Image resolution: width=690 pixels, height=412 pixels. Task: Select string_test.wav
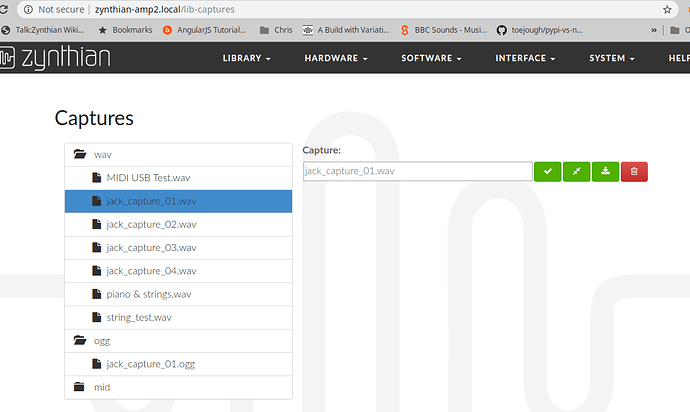[178, 317]
